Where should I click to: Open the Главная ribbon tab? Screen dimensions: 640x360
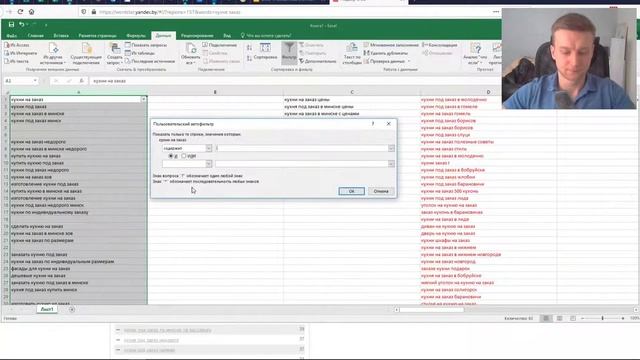[36, 36]
